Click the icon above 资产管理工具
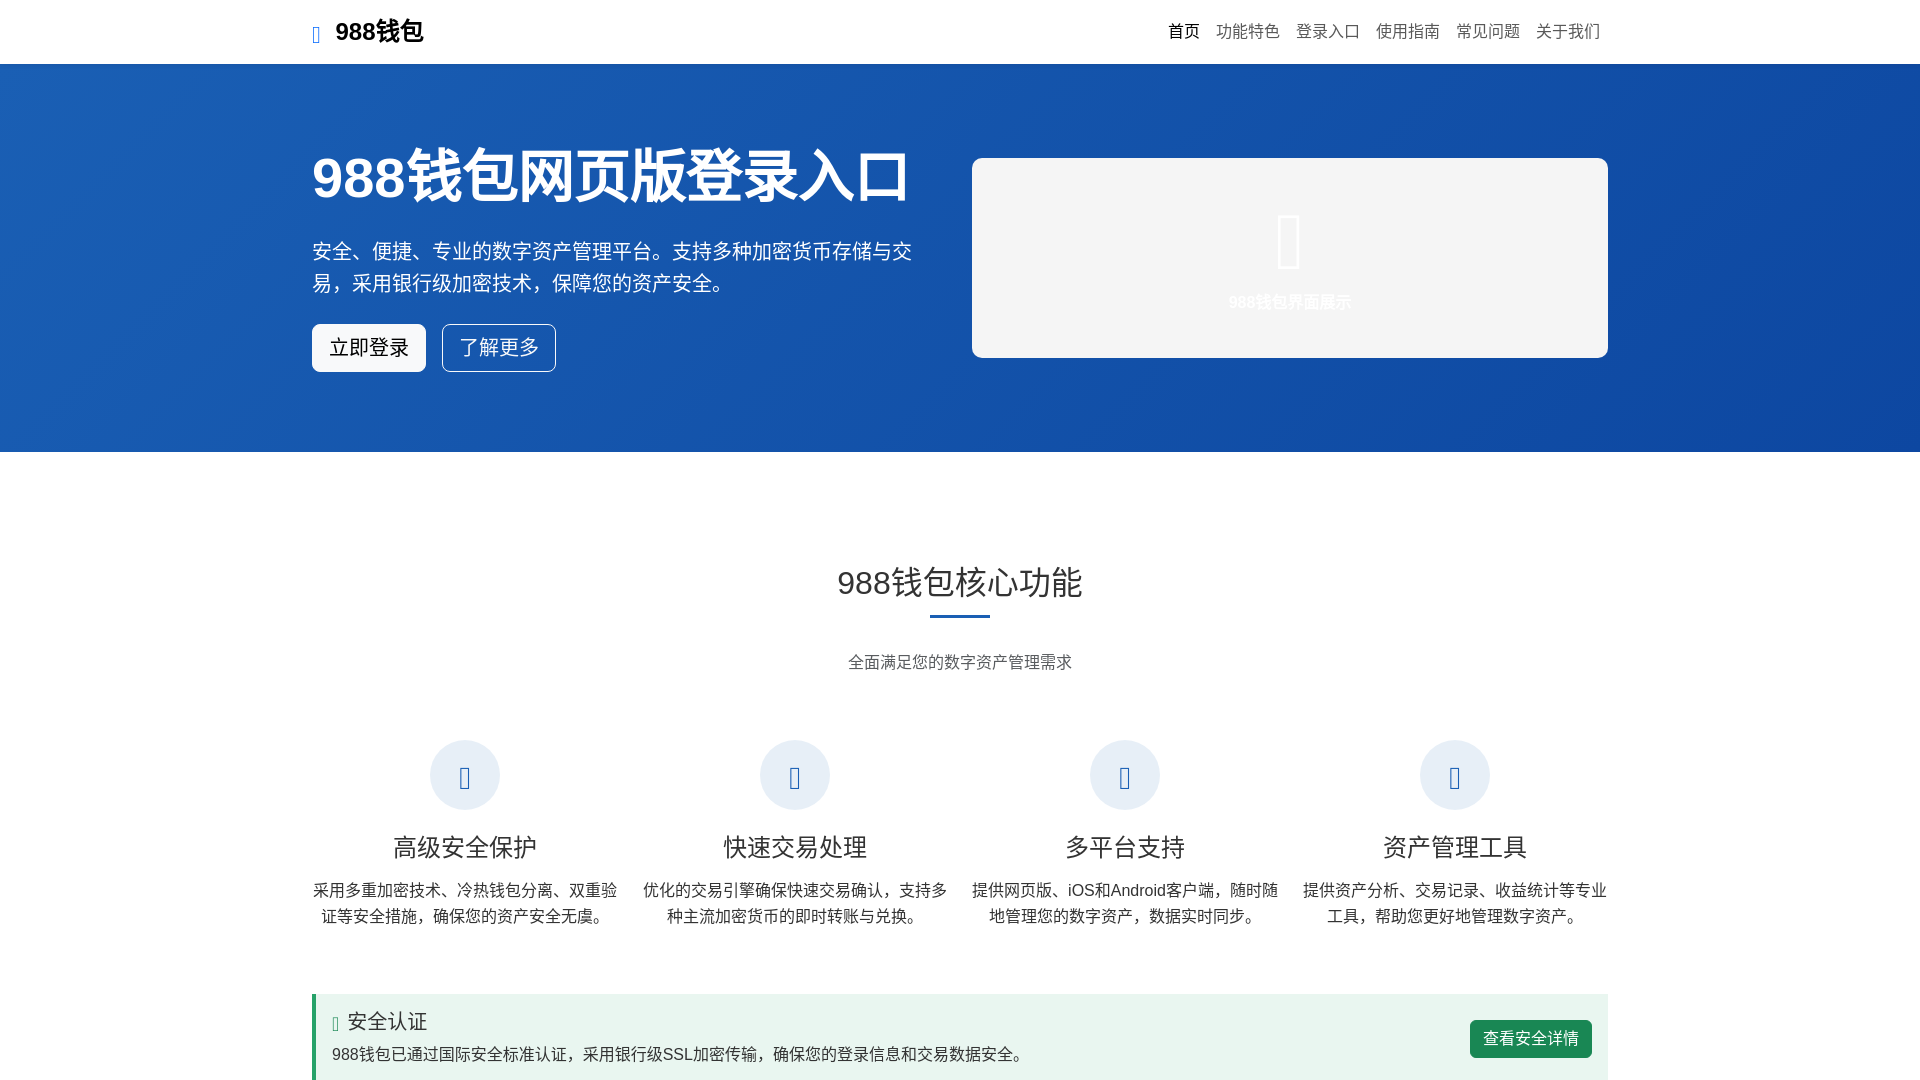The image size is (1920, 1080). point(1455,777)
